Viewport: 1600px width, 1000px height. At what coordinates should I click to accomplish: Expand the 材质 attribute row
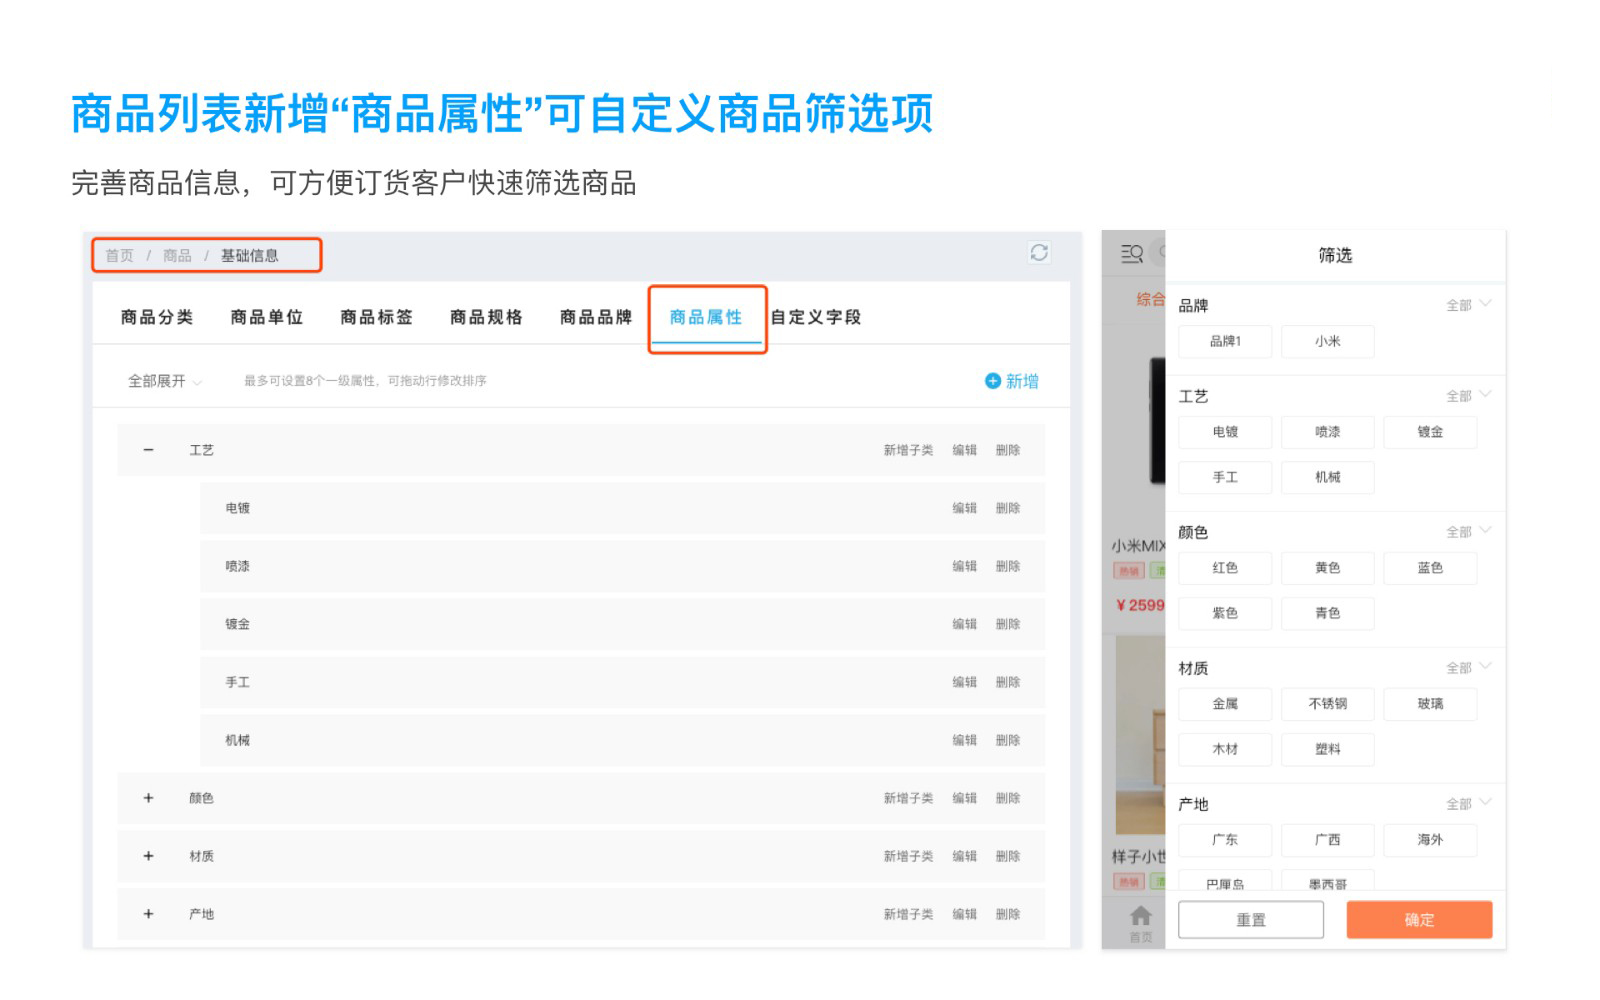[x=148, y=856]
